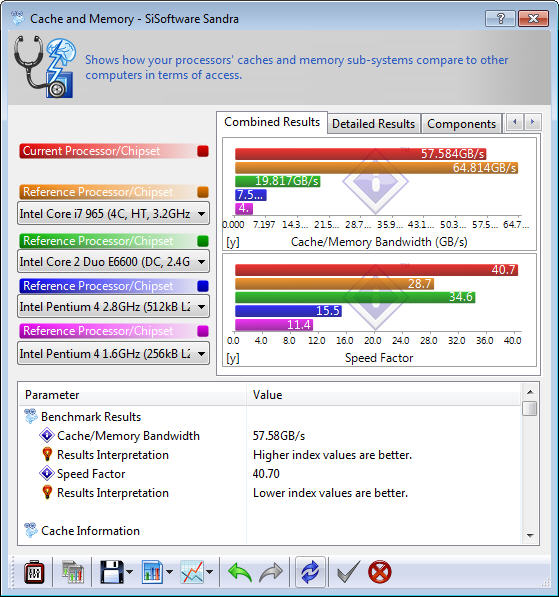Click the green Reference Processor/Chipset label
Image resolution: width=559 pixels, height=597 pixels.
pos(107,241)
